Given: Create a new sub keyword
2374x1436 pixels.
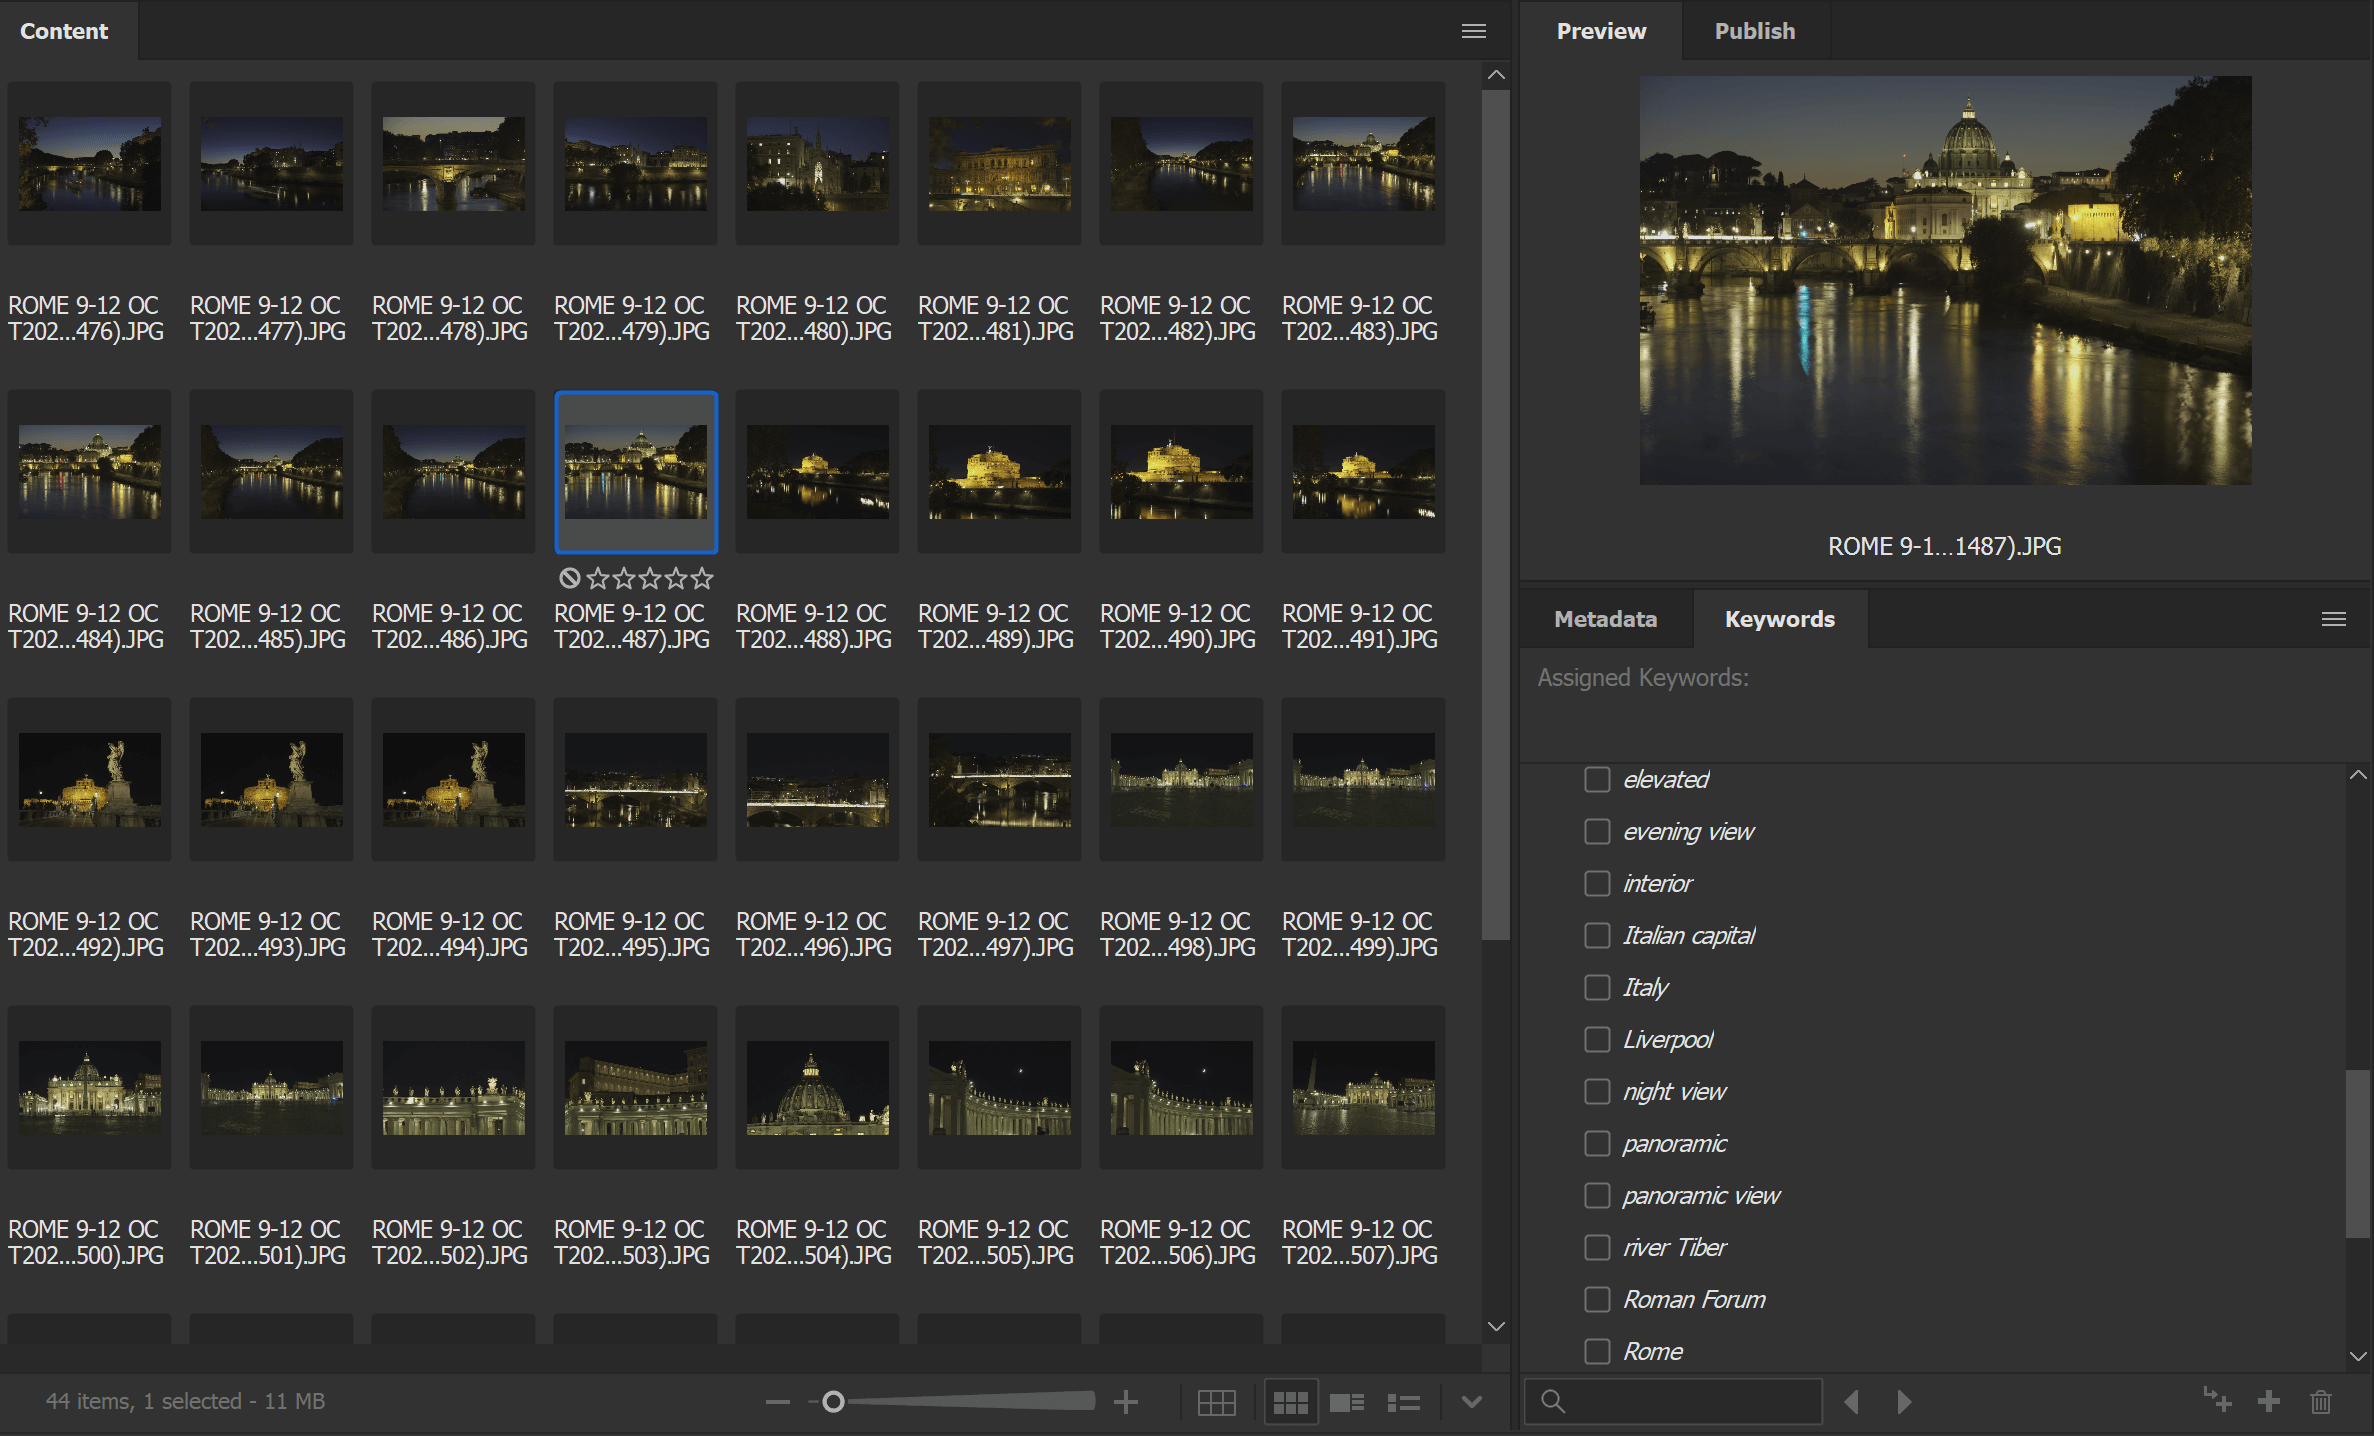Looking at the screenshot, I should (2216, 1401).
